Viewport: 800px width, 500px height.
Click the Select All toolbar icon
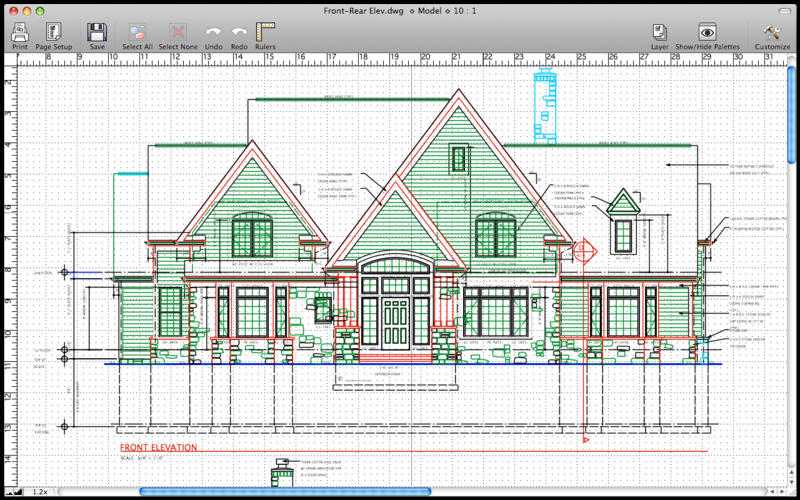point(137,32)
